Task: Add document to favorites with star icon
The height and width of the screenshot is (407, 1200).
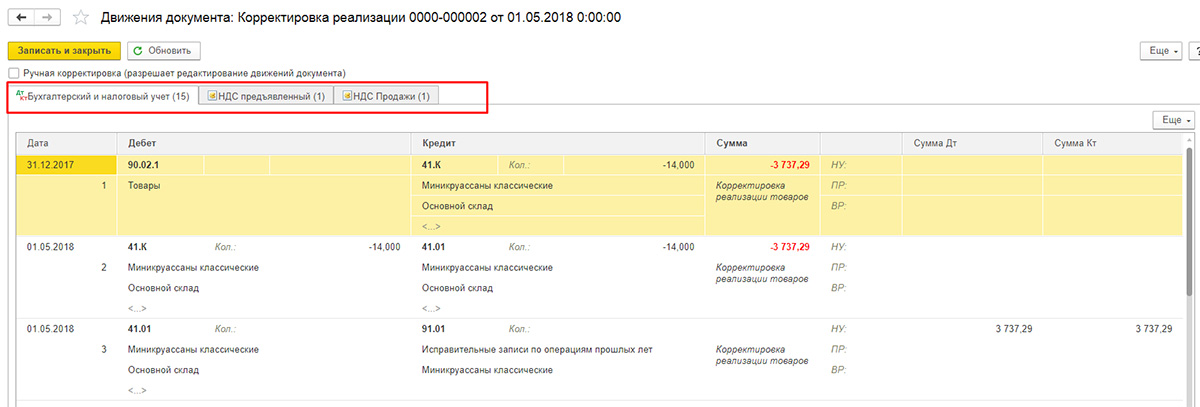Action: 81,18
